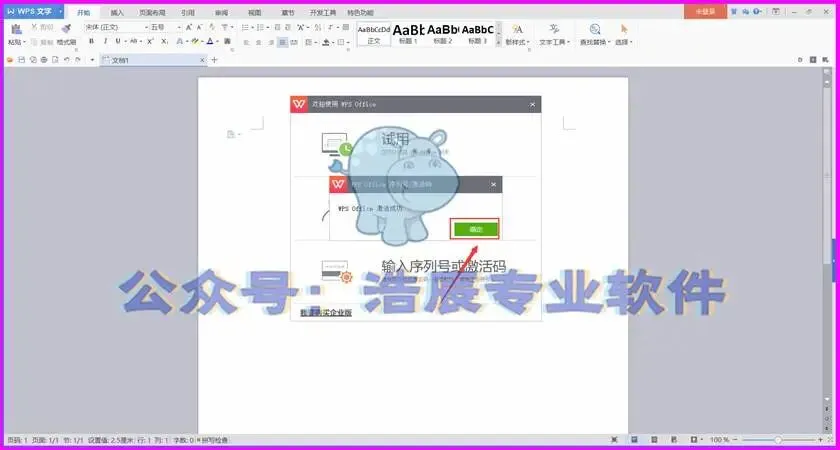This screenshot has width=840, height=450.
Task: Click the increase font size icon
Action: click(x=189, y=27)
